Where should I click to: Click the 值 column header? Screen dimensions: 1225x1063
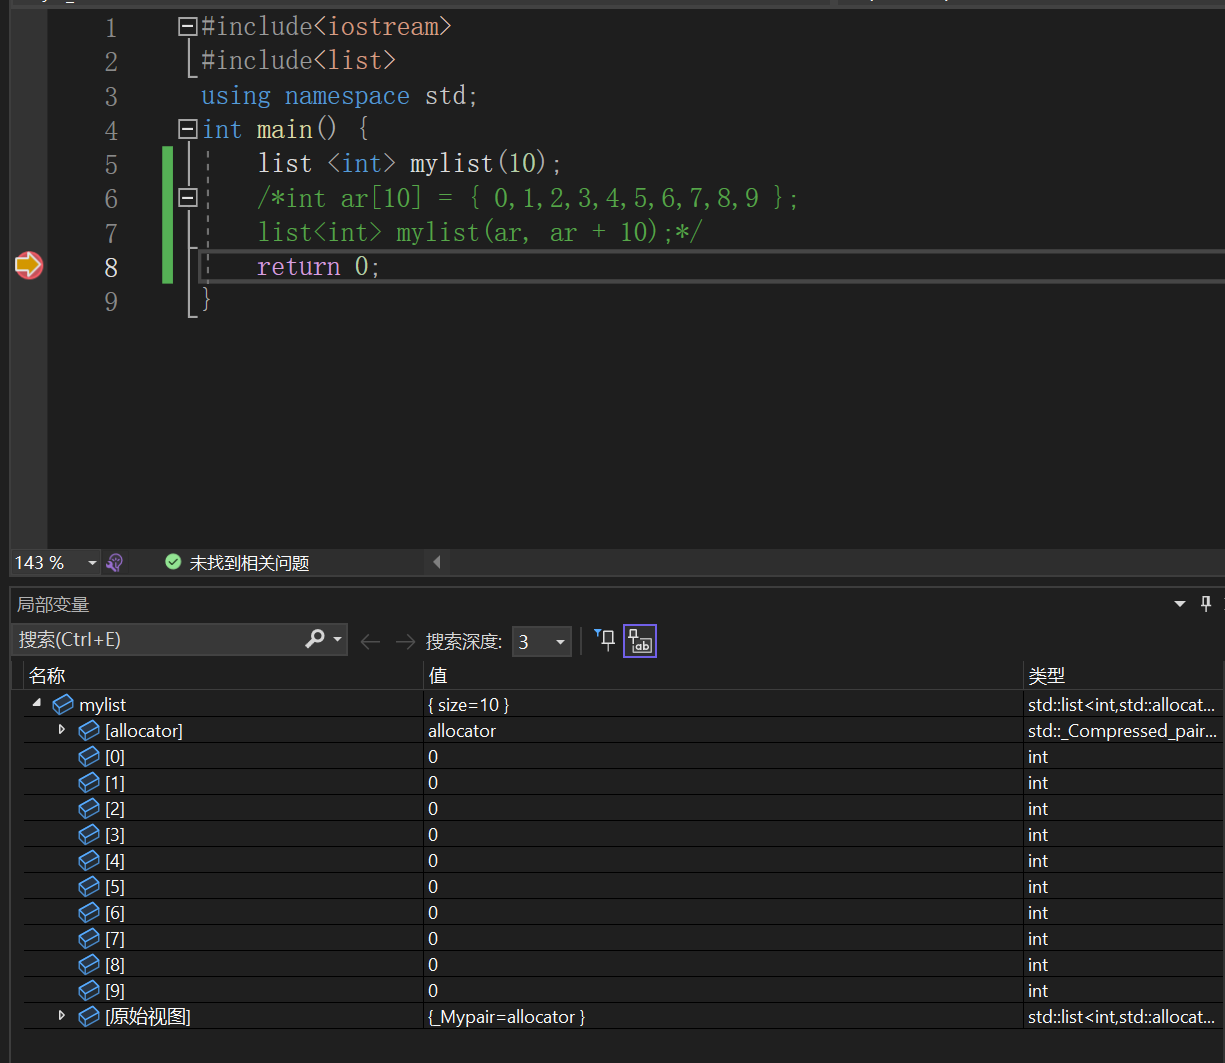coord(438,676)
